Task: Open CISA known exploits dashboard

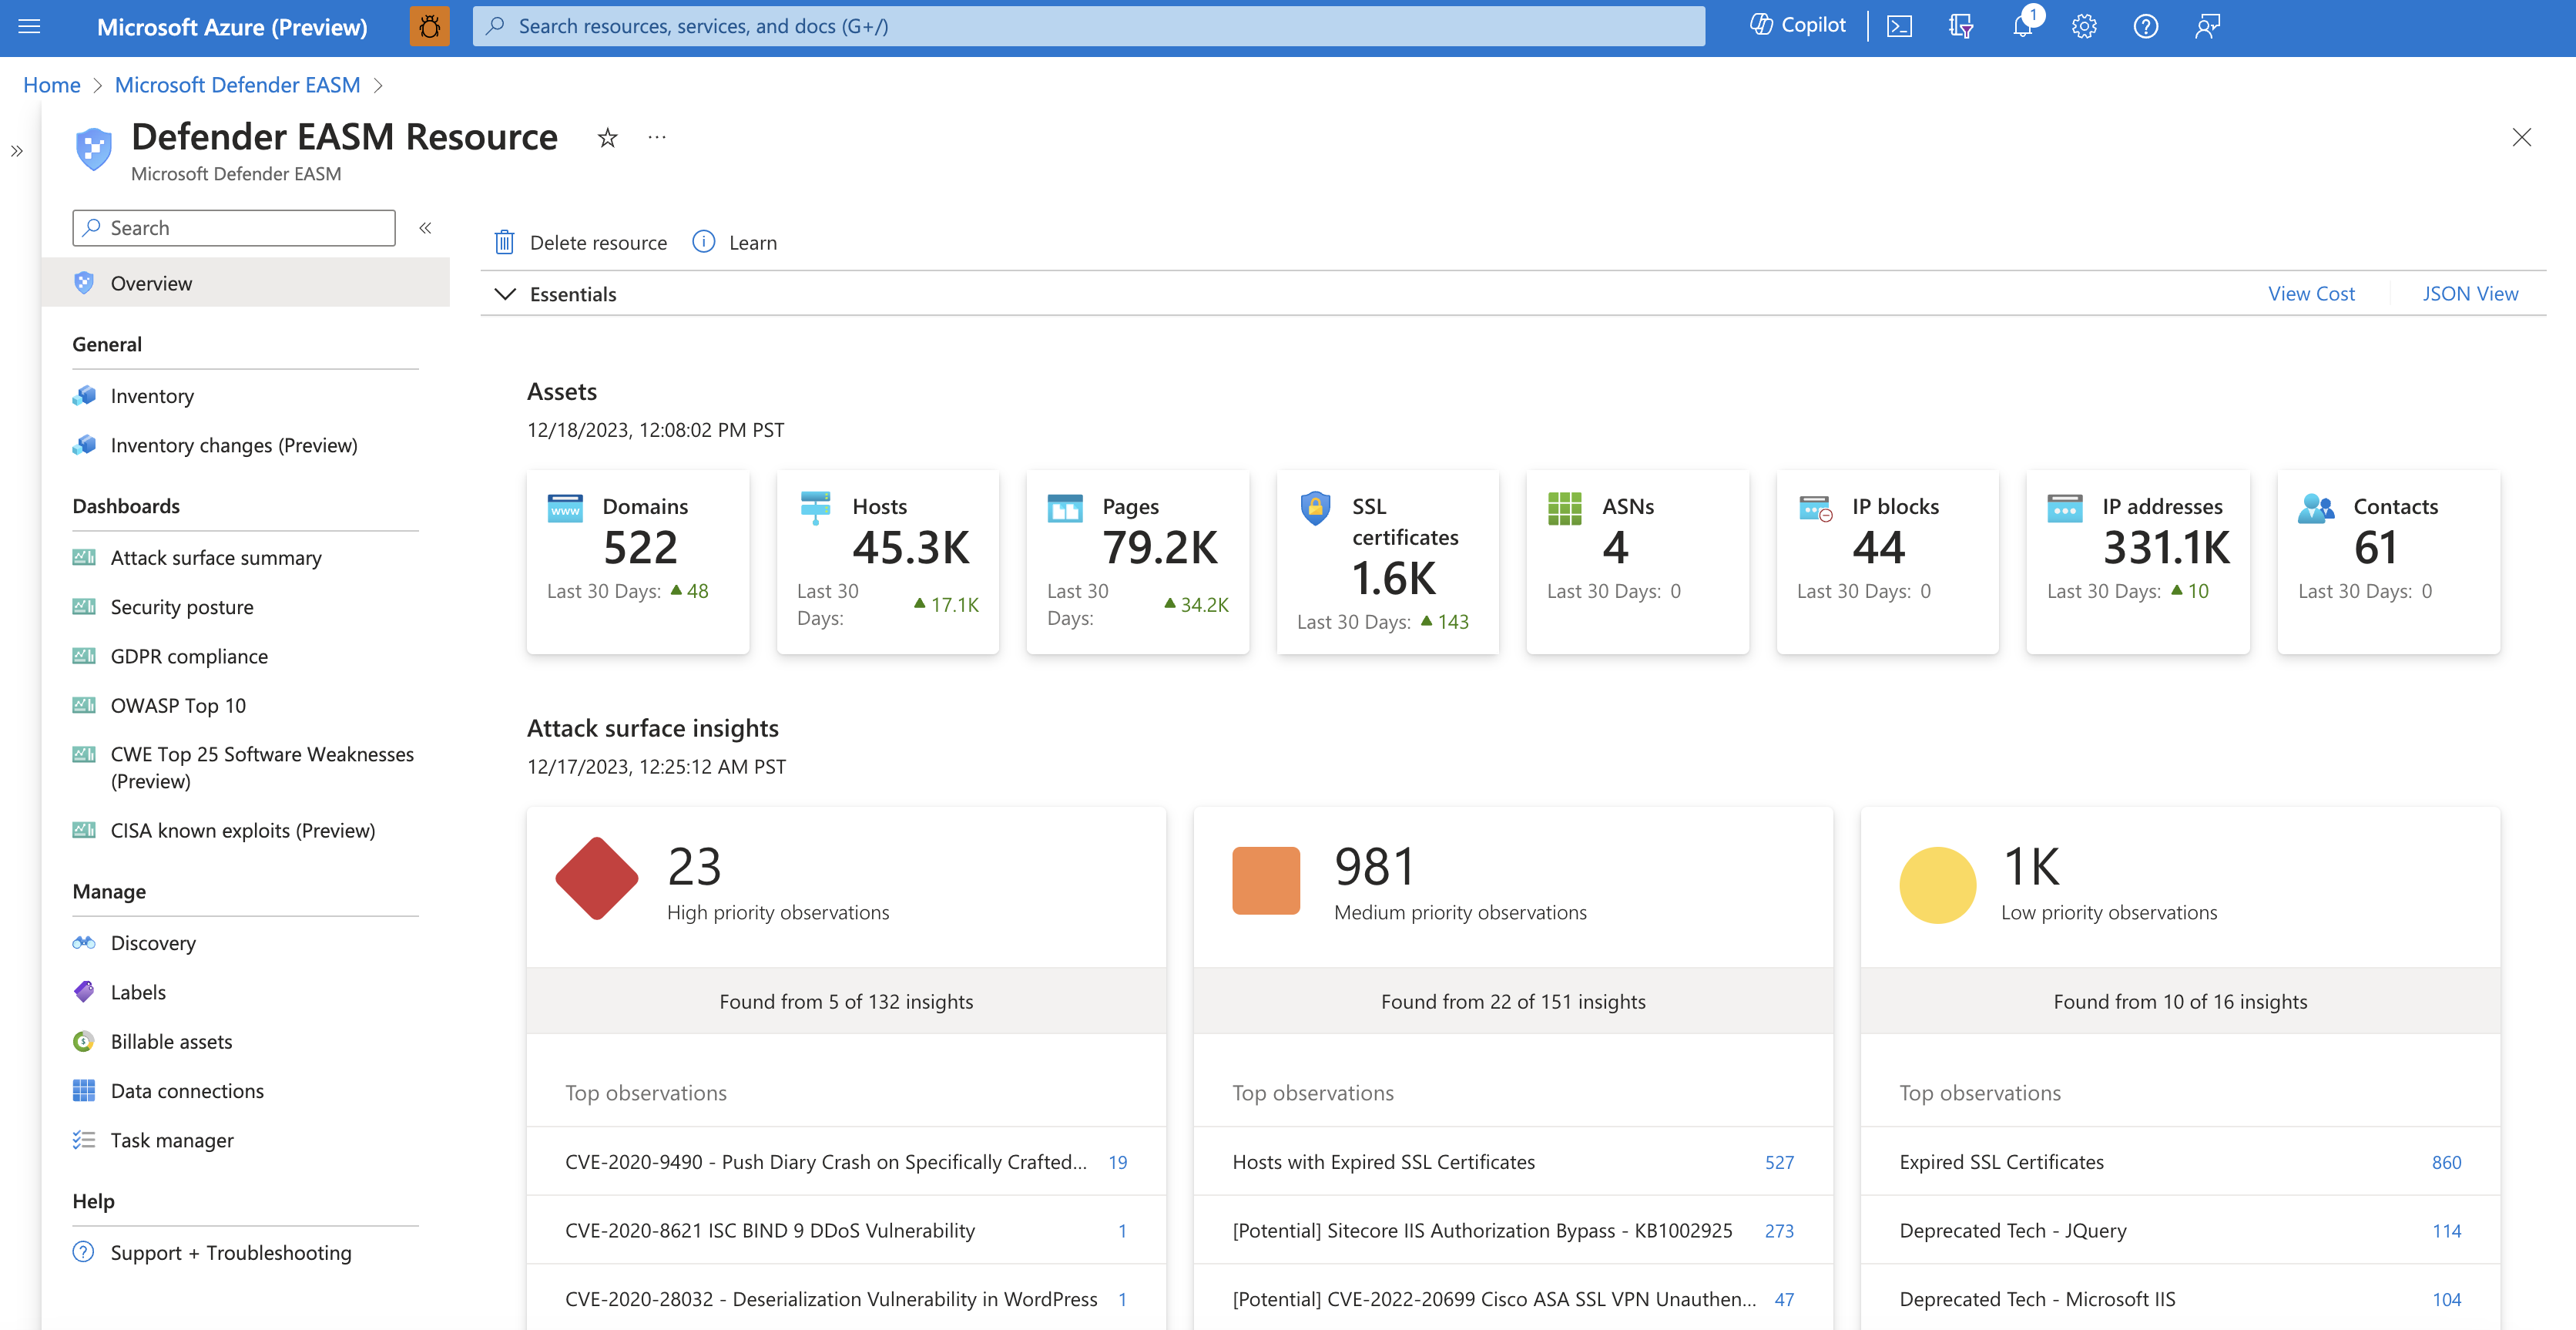Action: 243,830
